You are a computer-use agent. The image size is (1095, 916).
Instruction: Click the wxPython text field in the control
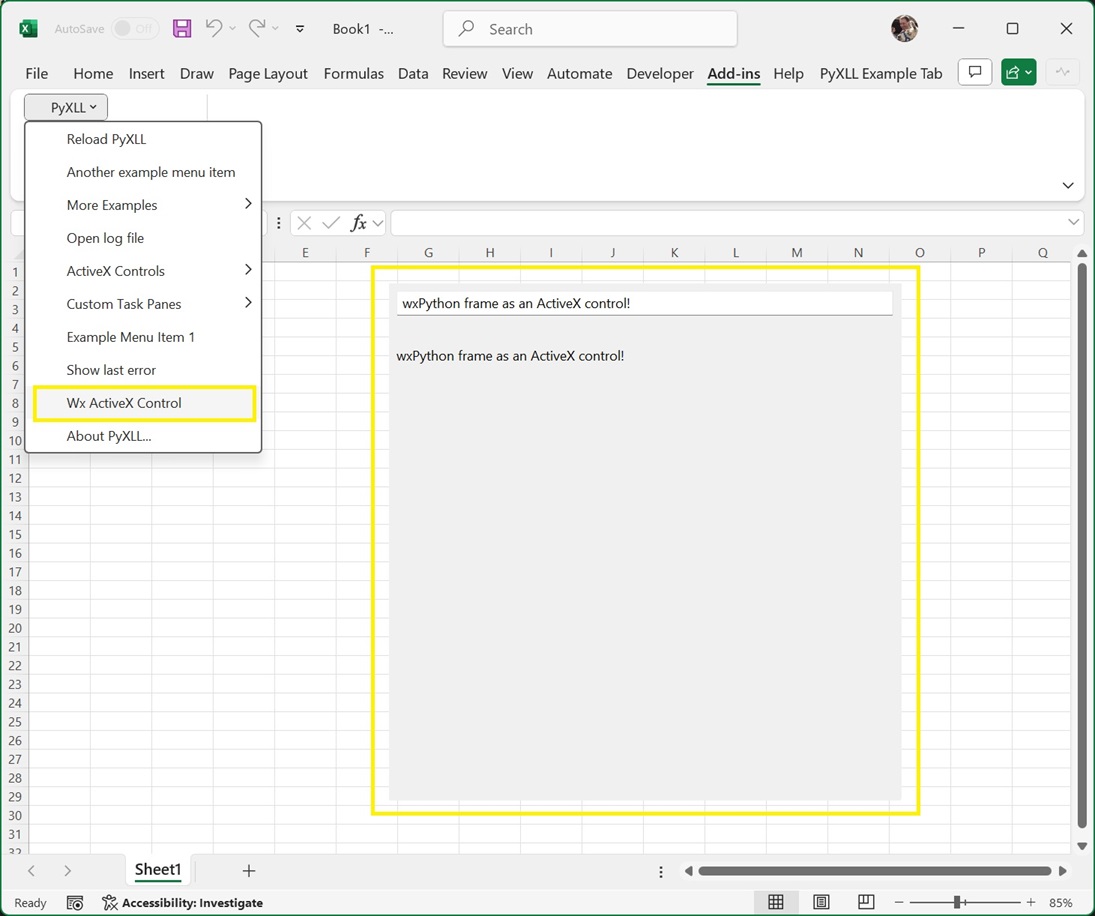click(644, 304)
